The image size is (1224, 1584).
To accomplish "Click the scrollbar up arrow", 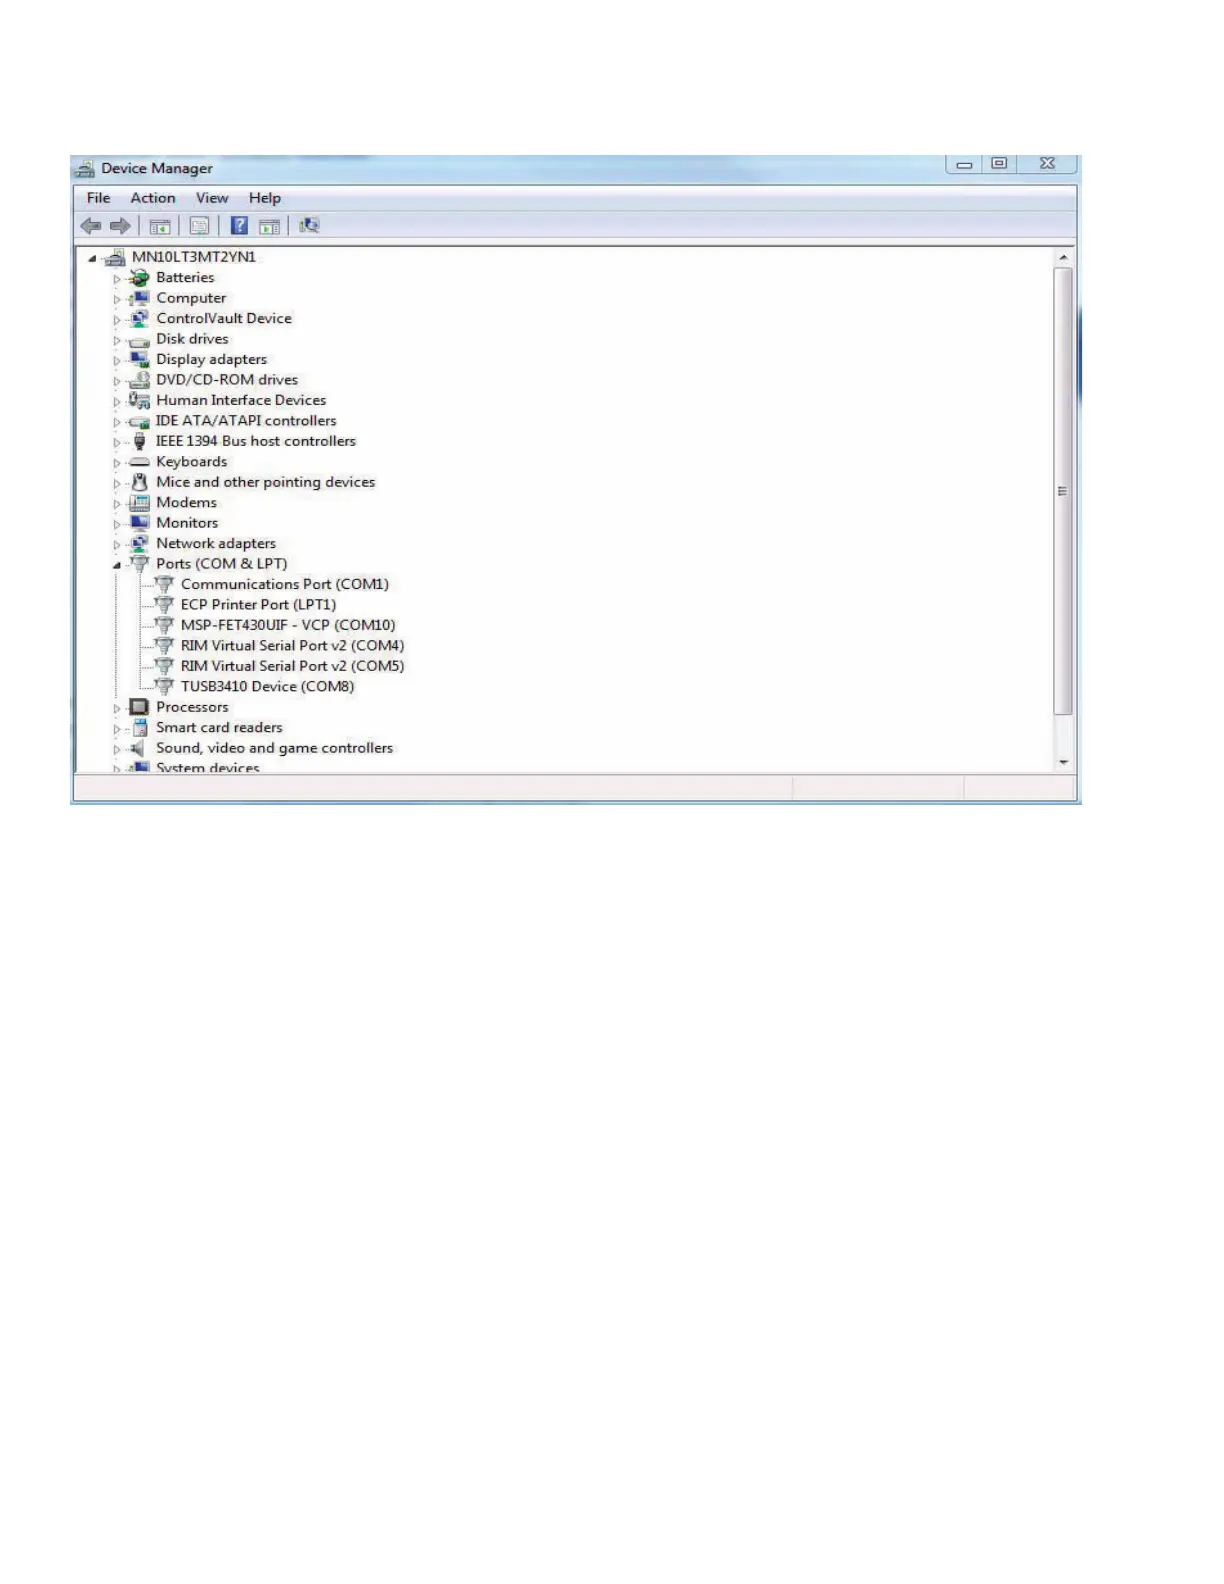I will [1063, 258].
